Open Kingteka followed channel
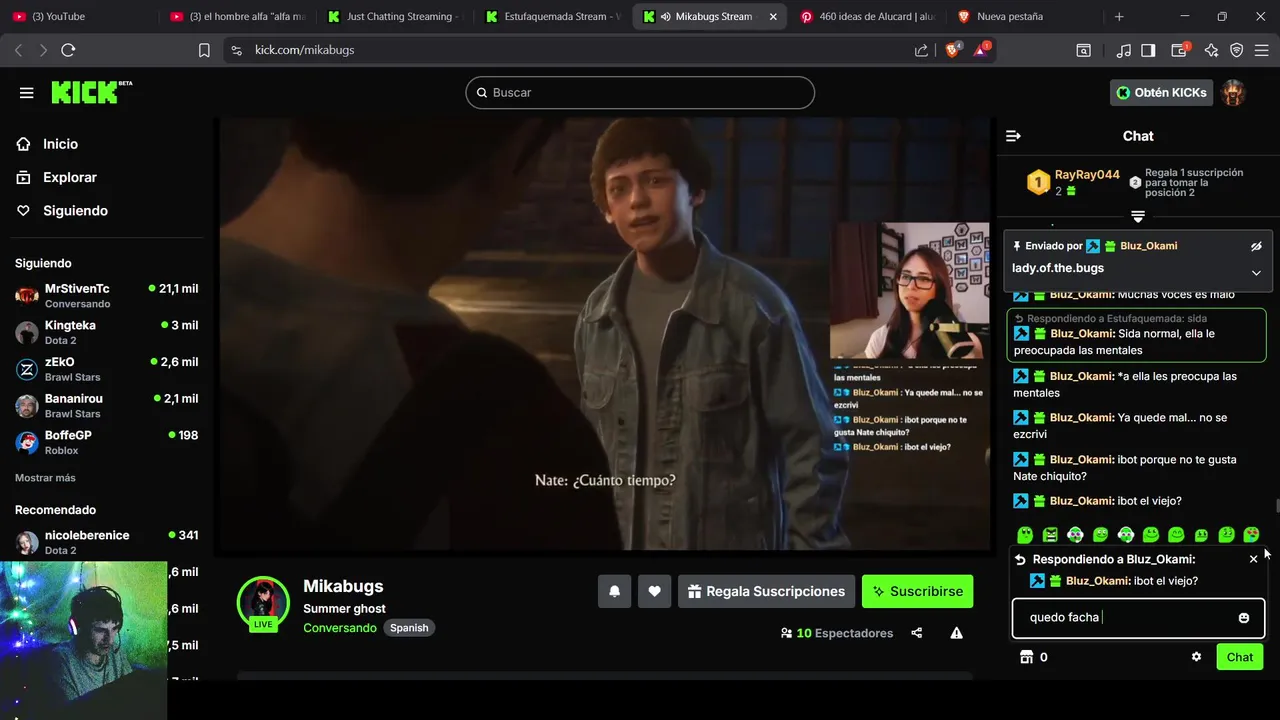The width and height of the screenshot is (1280, 720). (x=107, y=332)
